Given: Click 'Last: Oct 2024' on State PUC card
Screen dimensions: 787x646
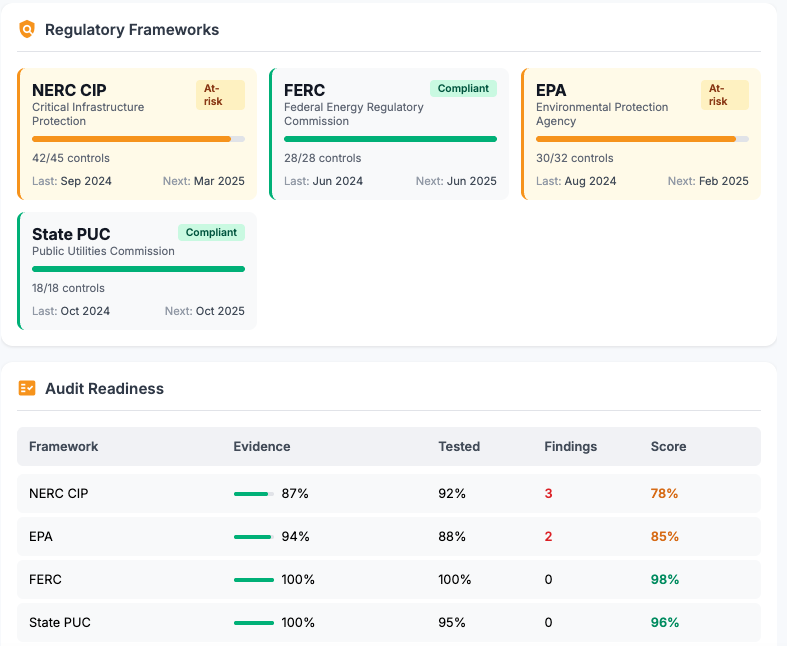Looking at the screenshot, I should click(x=71, y=311).
